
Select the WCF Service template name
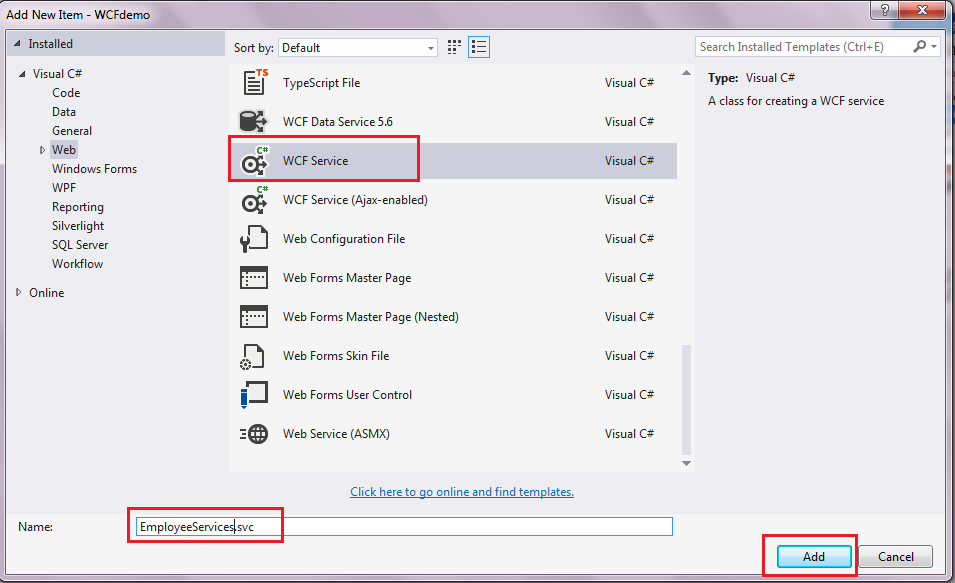pyautogui.click(x=315, y=161)
